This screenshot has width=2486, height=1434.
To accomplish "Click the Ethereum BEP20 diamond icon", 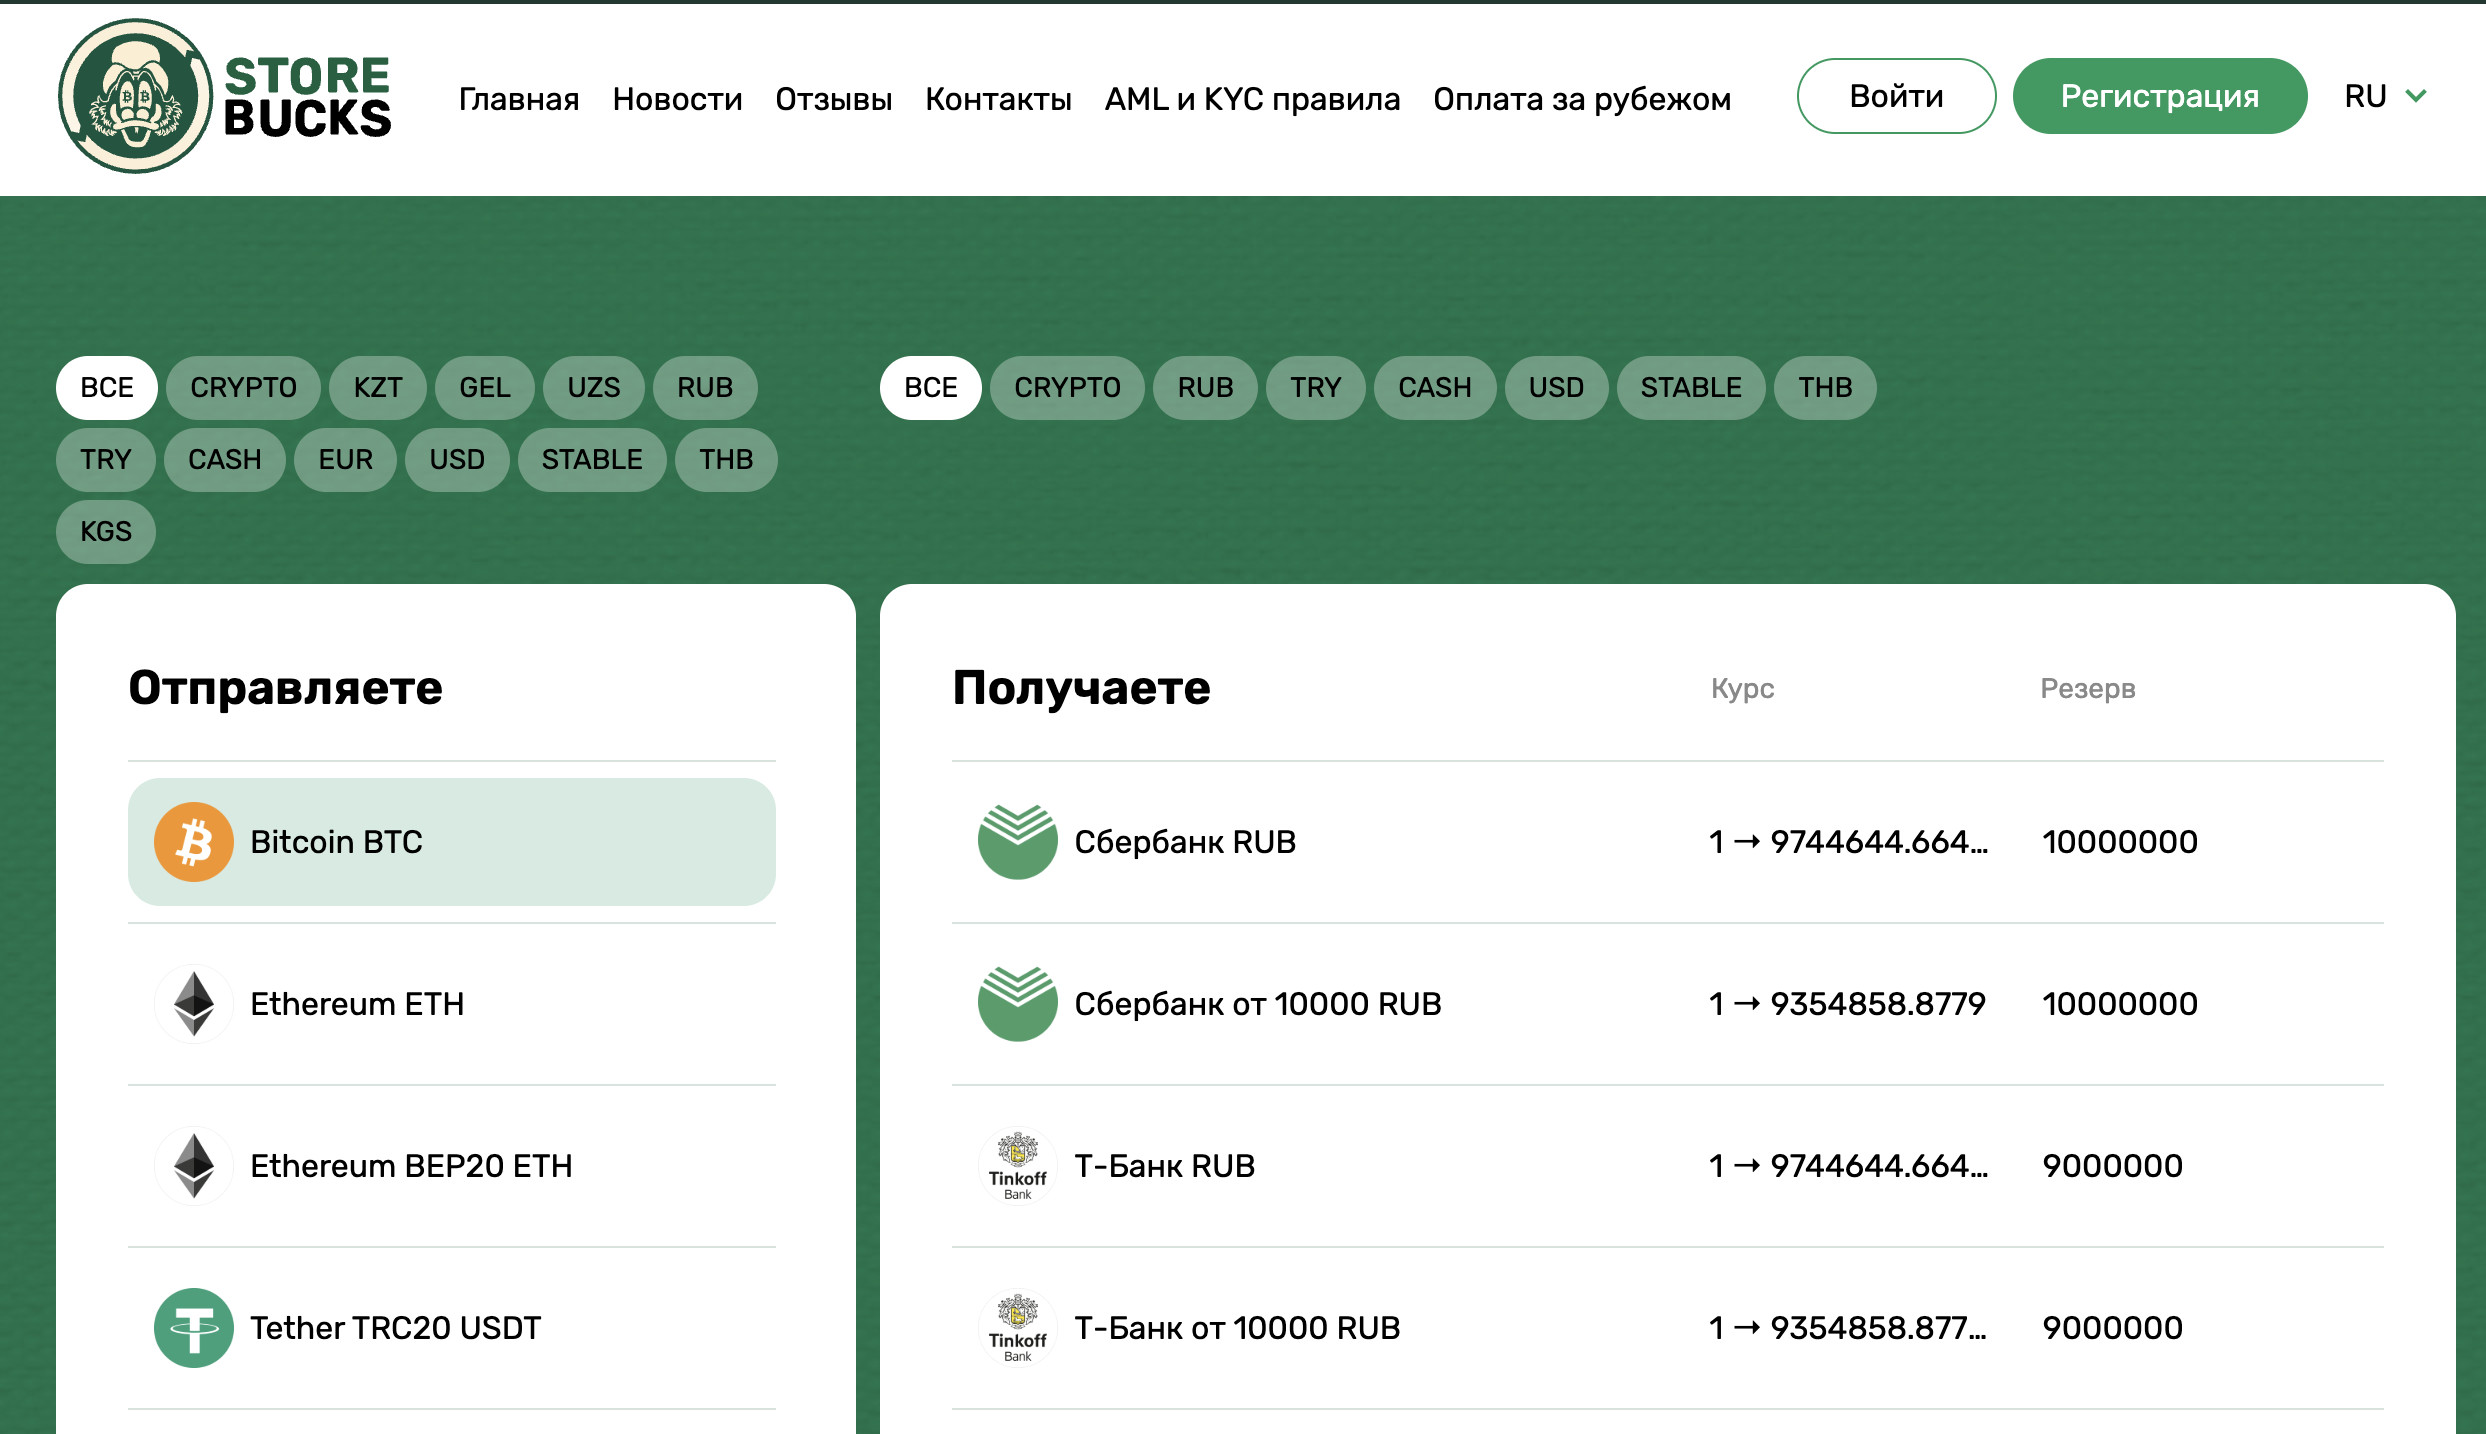I will 194,1166.
